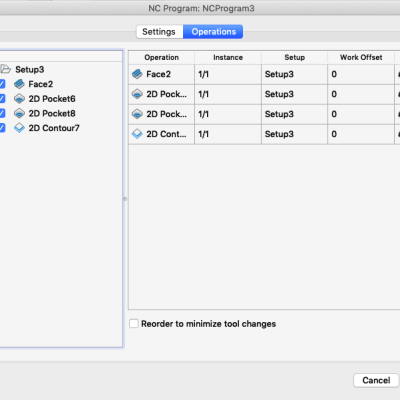Uncheck the 2D Contour7 checkbox

2,128
